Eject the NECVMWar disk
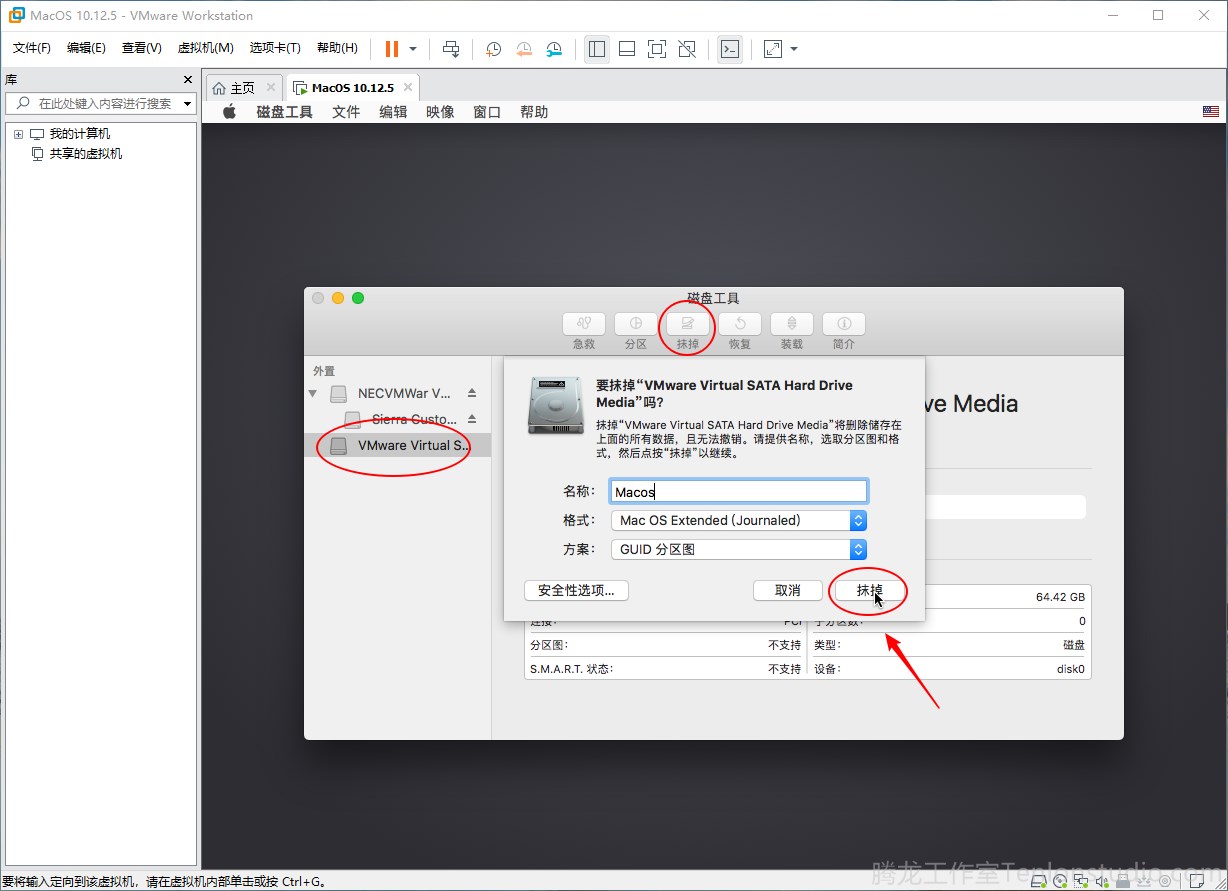 (472, 393)
